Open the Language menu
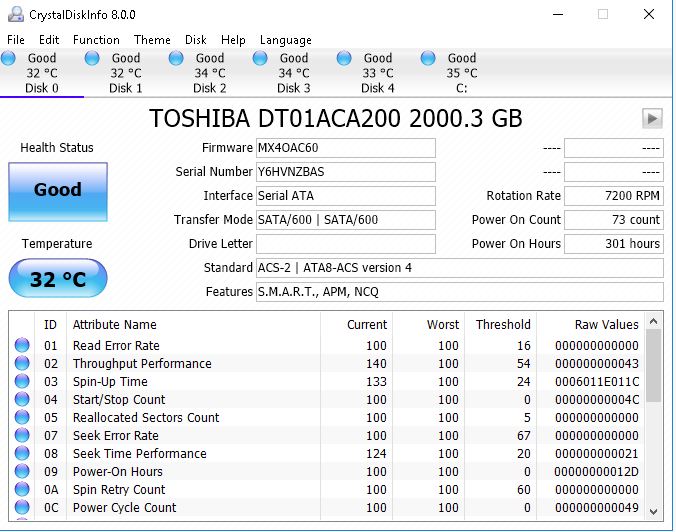The width and height of the screenshot is (676, 532). (x=285, y=40)
